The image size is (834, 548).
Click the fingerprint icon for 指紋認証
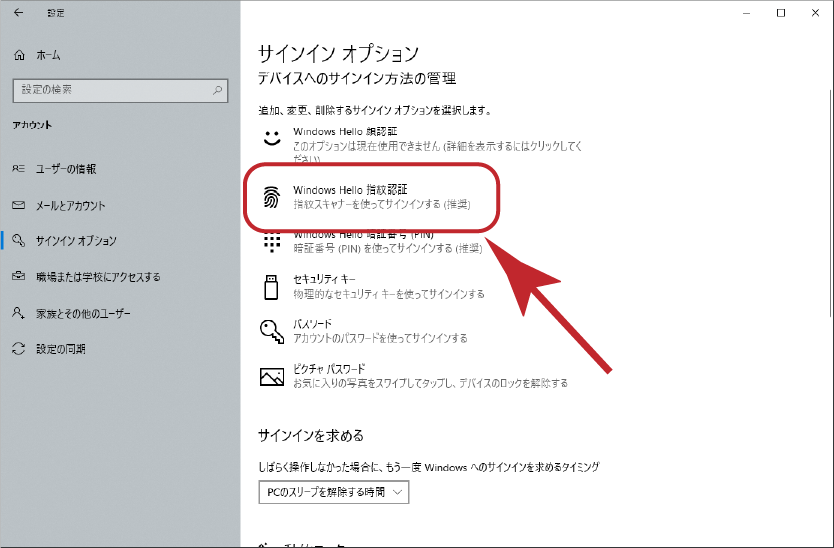pyautogui.click(x=272, y=197)
